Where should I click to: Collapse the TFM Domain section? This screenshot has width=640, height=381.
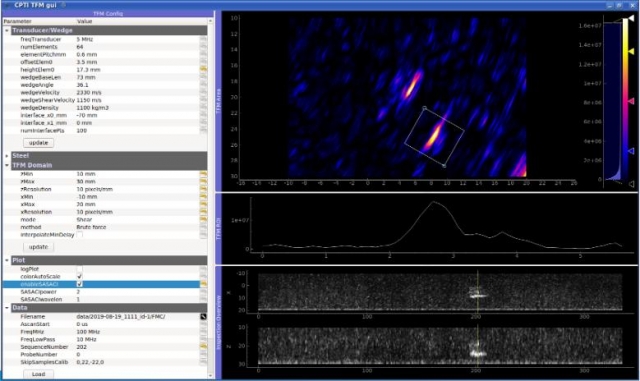pos(7,165)
